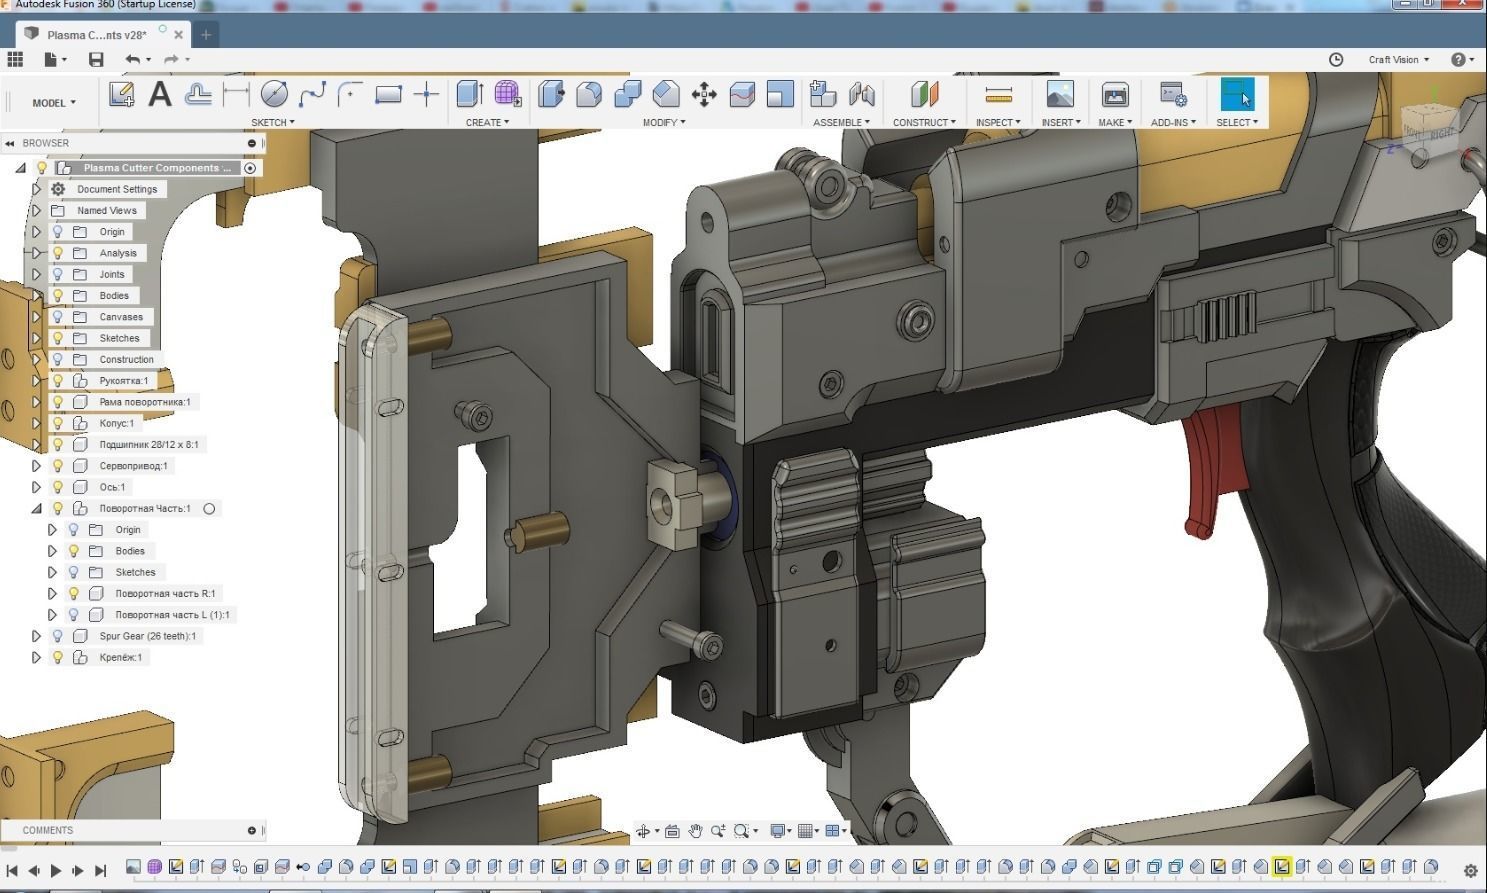
Task: Toggle visibility of Origin folder
Action: [x=58, y=232]
